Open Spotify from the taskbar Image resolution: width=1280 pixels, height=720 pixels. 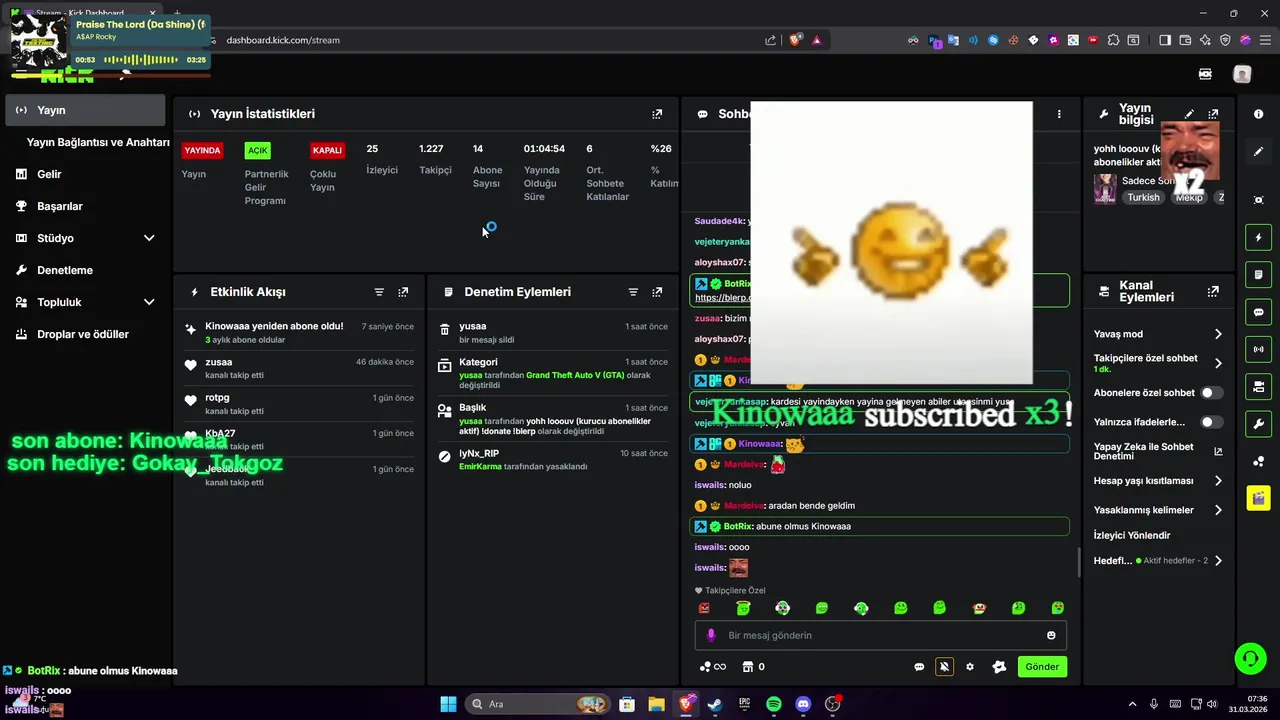point(774,704)
